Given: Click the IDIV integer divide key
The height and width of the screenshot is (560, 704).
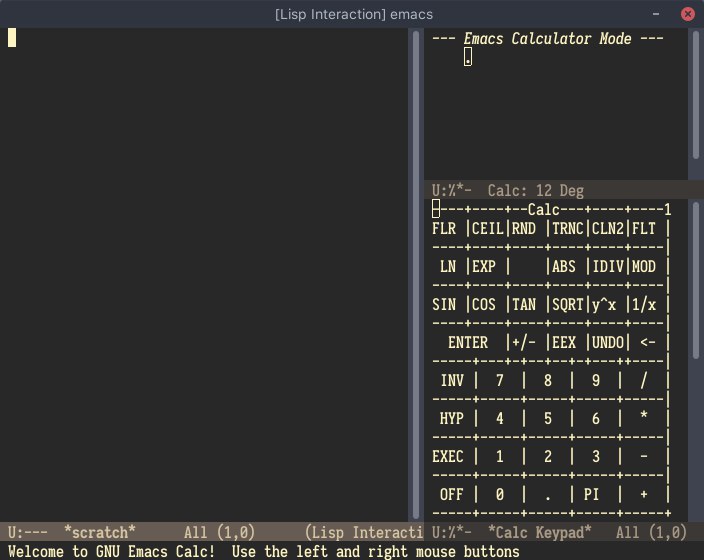Looking at the screenshot, I should (607, 267).
